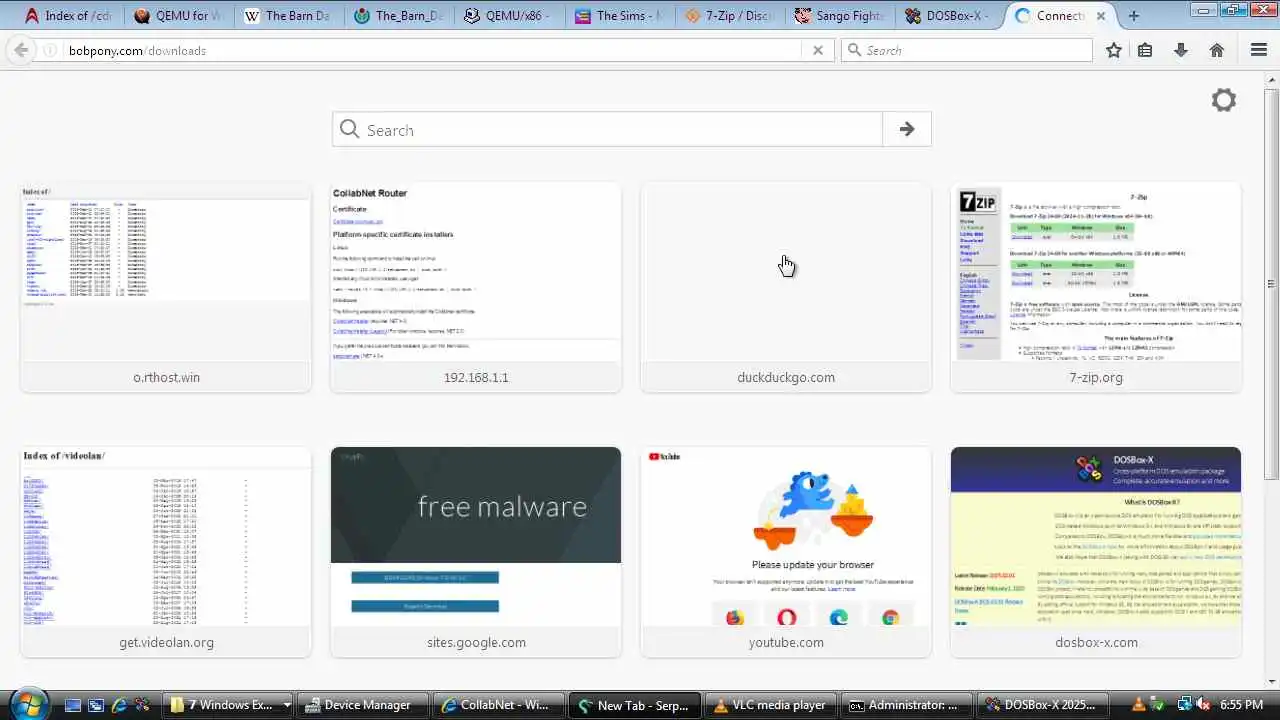
Task: Switch to The Barn Dance Wikipedia tab
Action: pos(289,16)
